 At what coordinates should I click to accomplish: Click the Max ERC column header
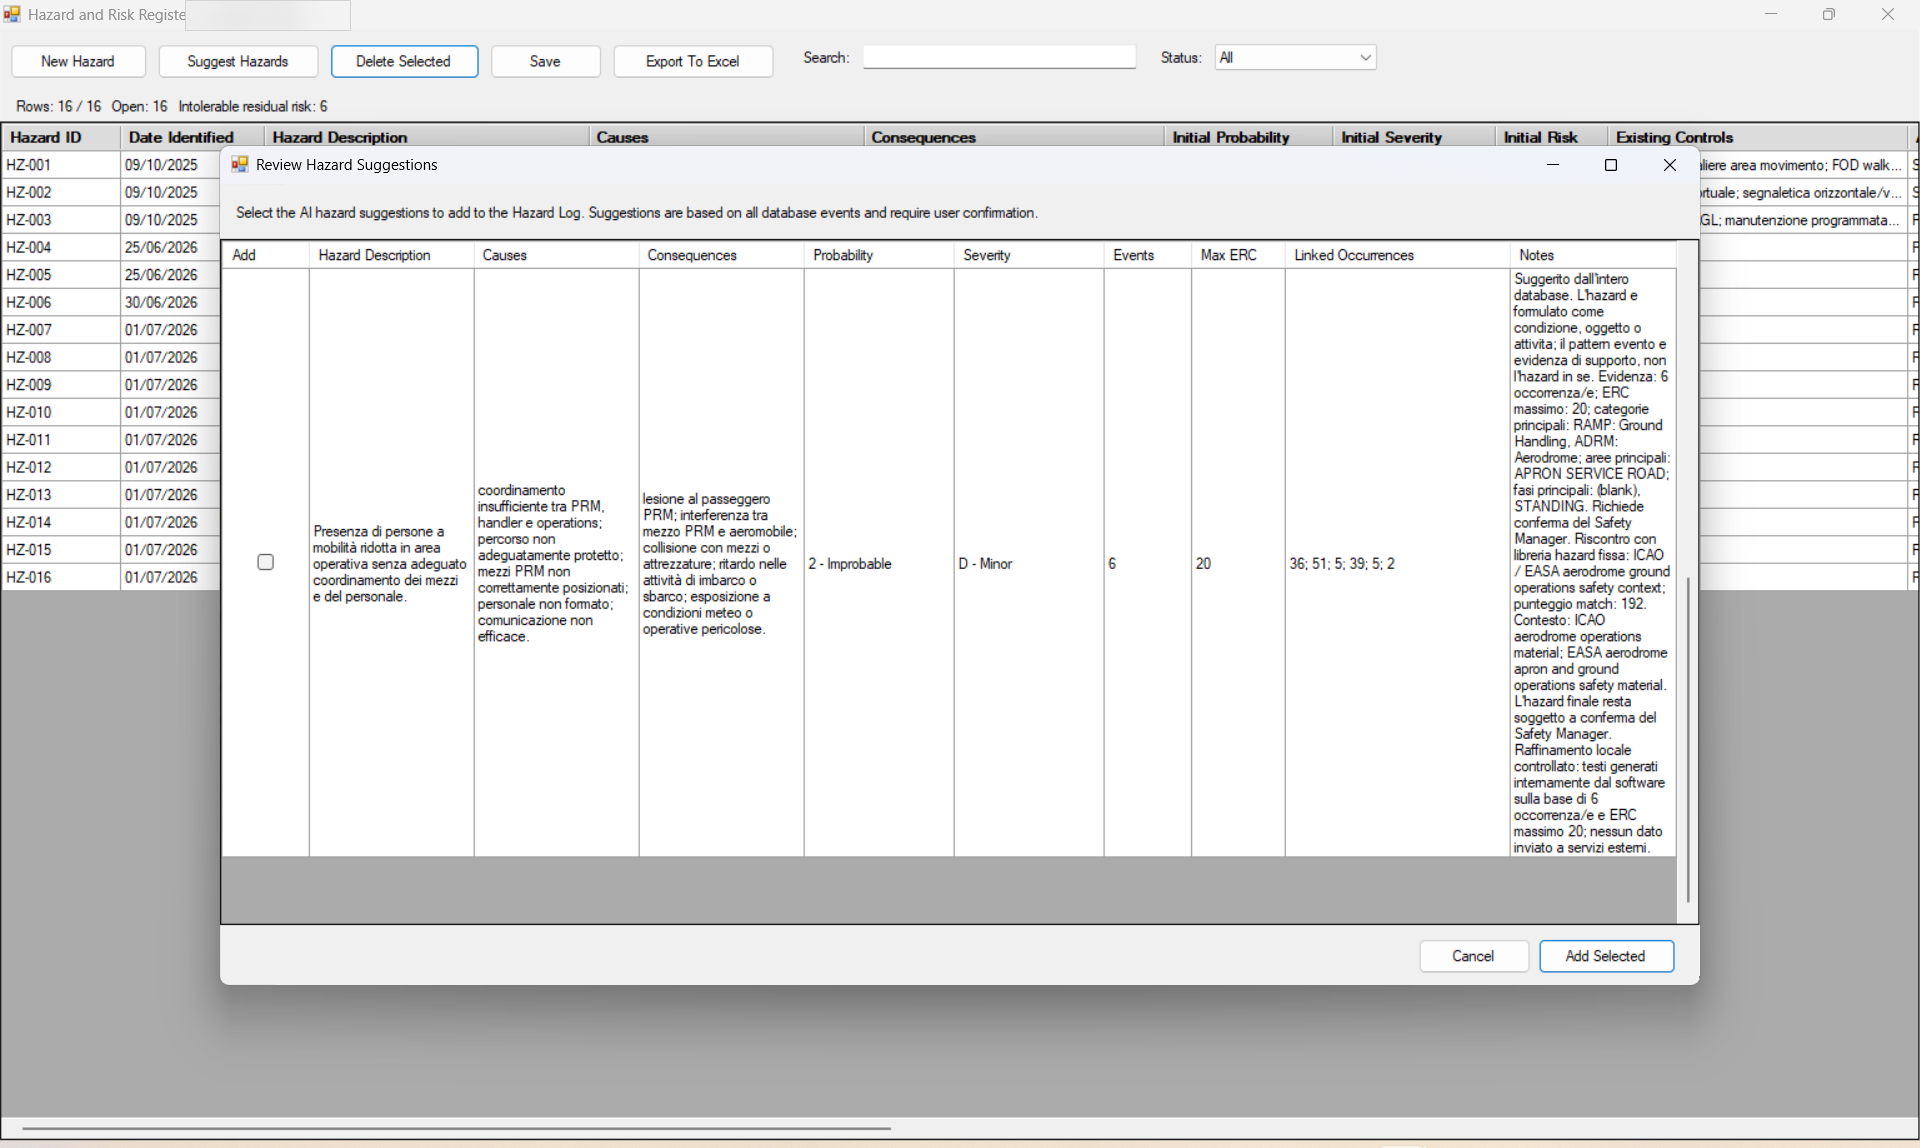(1238, 255)
